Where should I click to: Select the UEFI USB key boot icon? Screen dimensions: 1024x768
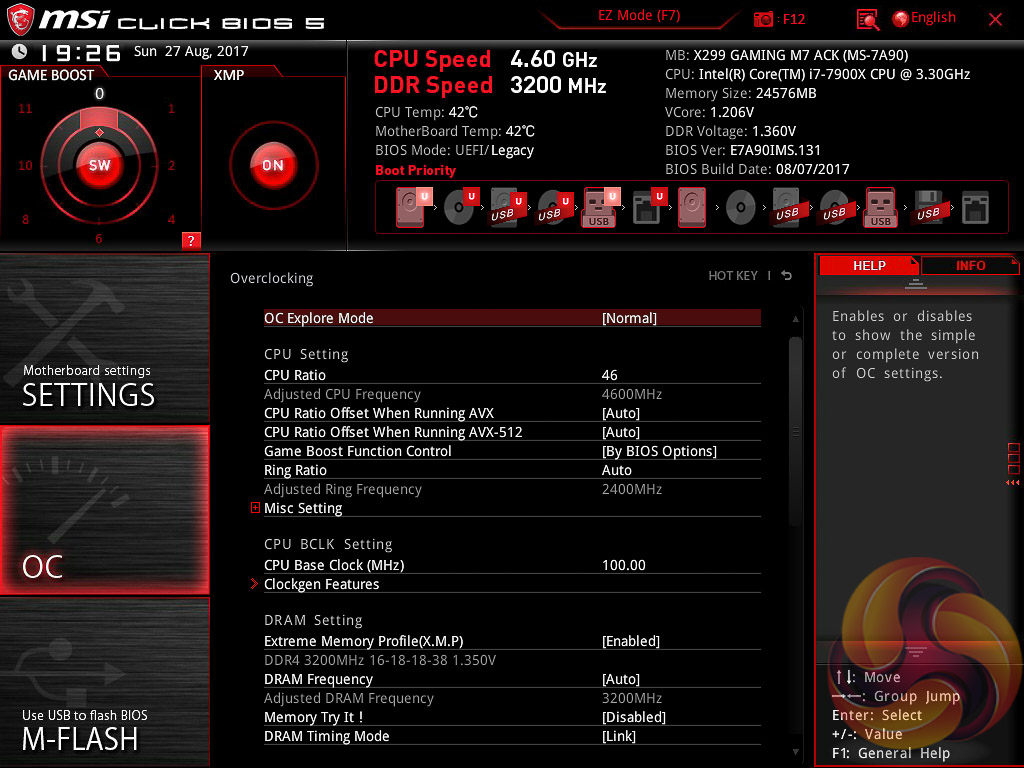click(601, 207)
